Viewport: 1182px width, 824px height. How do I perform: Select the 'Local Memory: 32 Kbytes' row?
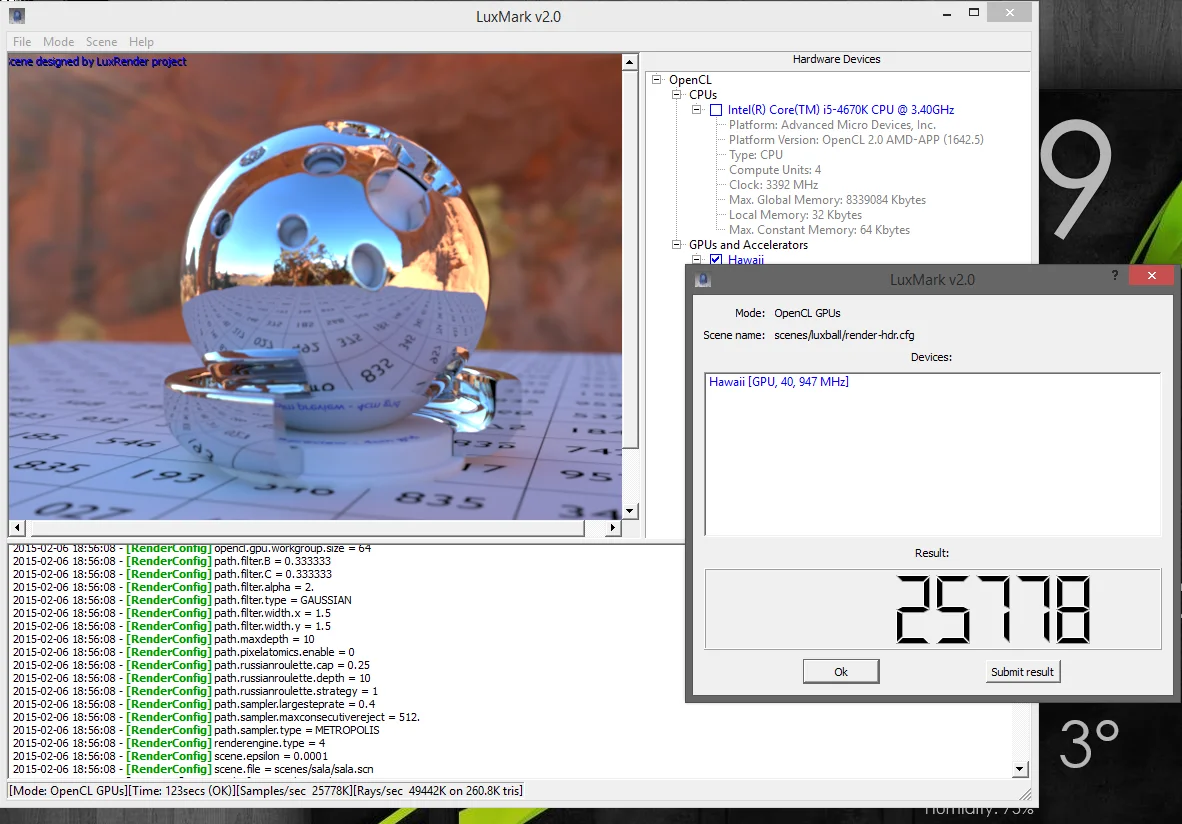click(x=795, y=215)
